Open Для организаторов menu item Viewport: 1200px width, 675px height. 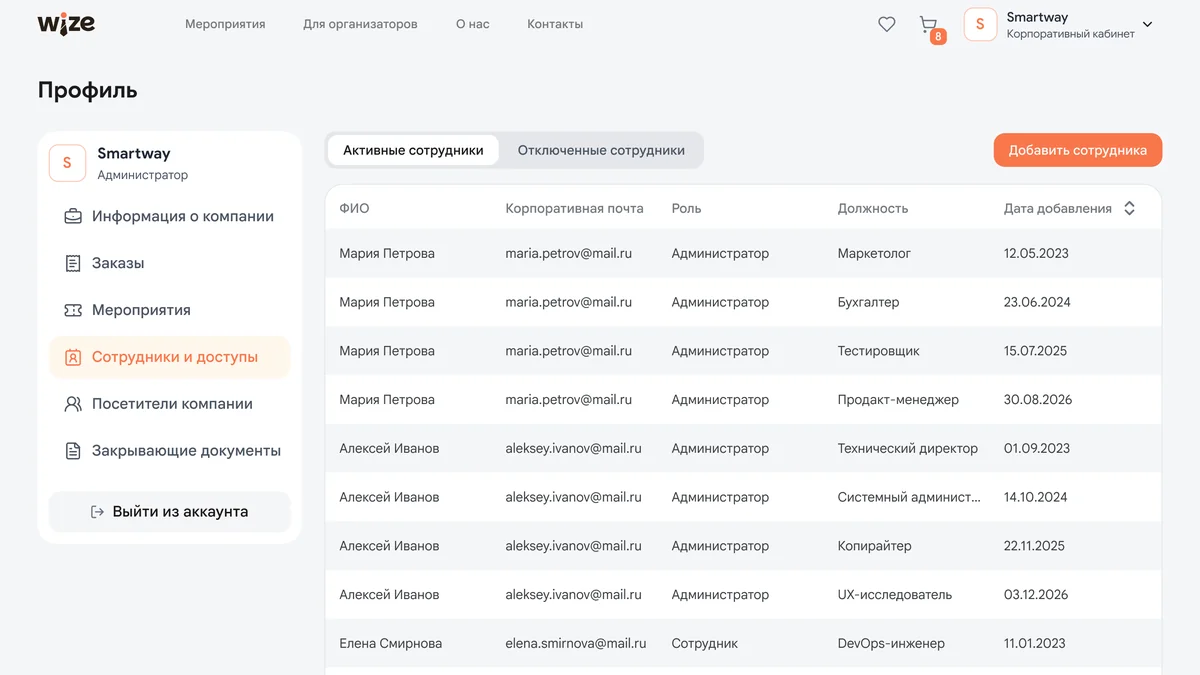[x=360, y=24]
